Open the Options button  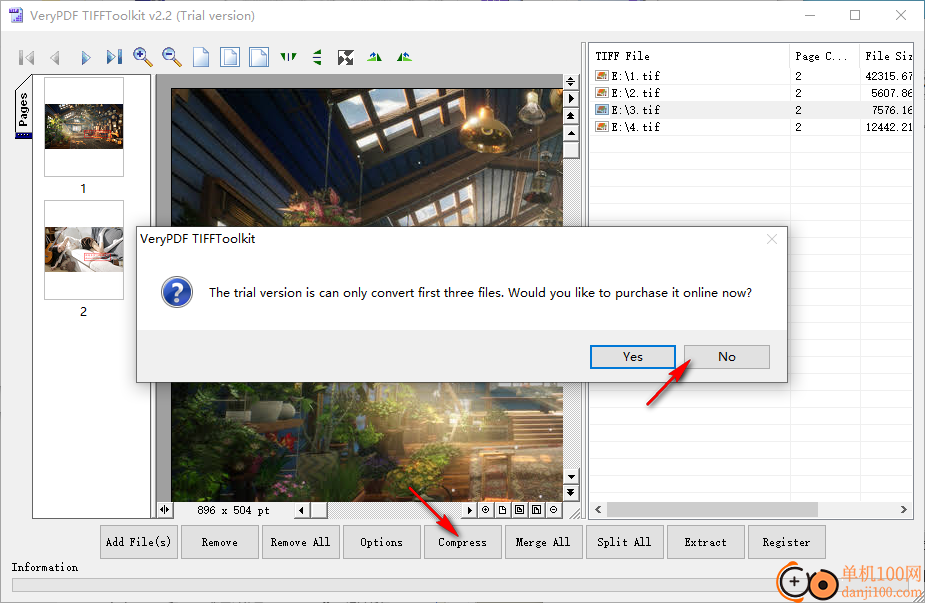(x=382, y=542)
